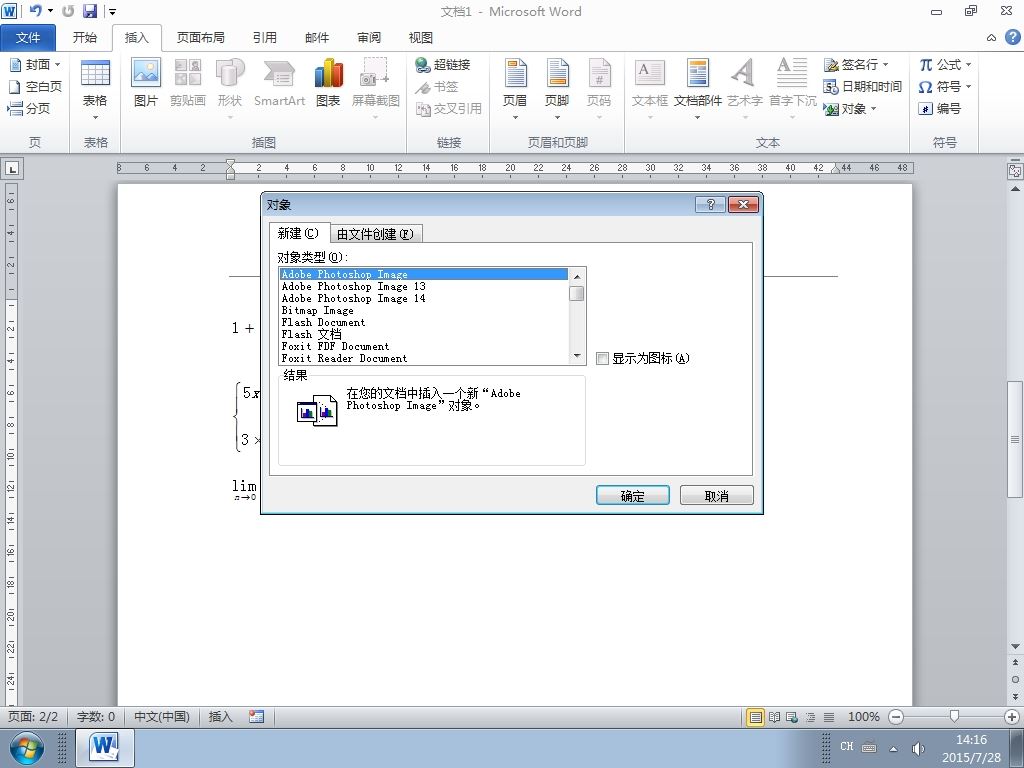Open the Page Layout (页面布局) ribbon tab
The image size is (1024, 768).
tap(200, 38)
